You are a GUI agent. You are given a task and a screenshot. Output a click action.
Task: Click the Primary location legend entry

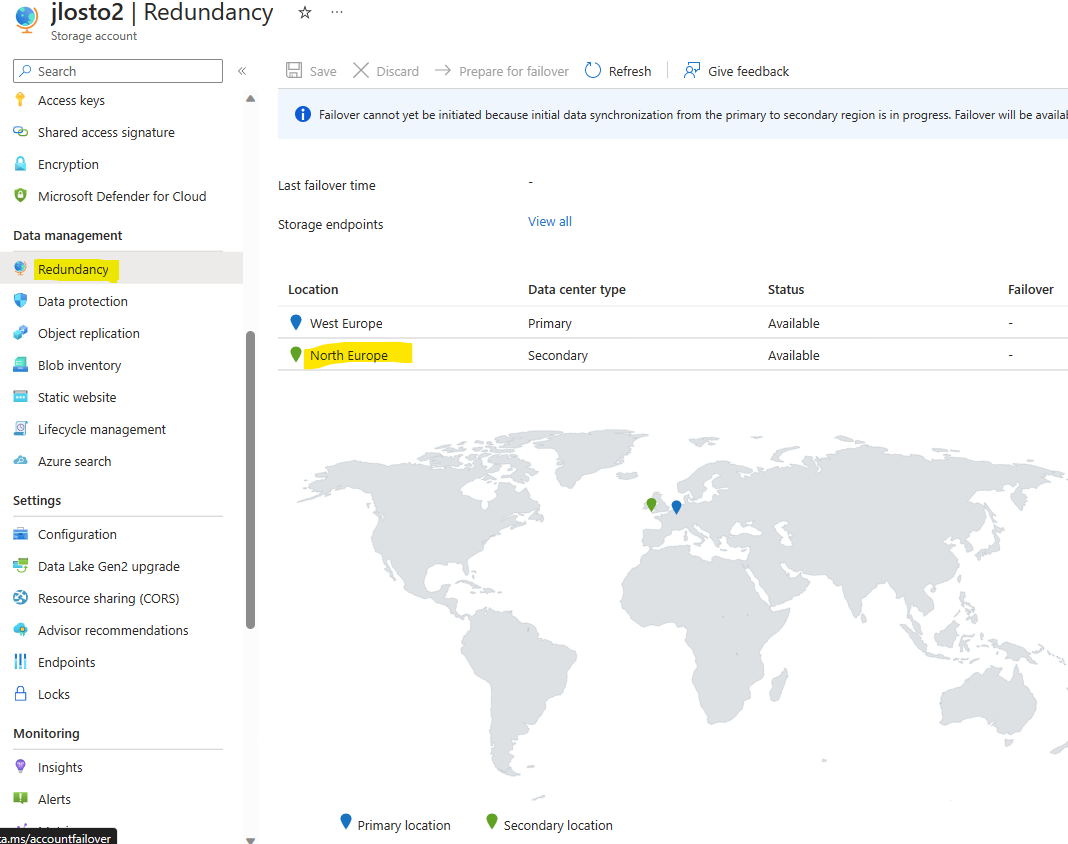[x=395, y=824]
